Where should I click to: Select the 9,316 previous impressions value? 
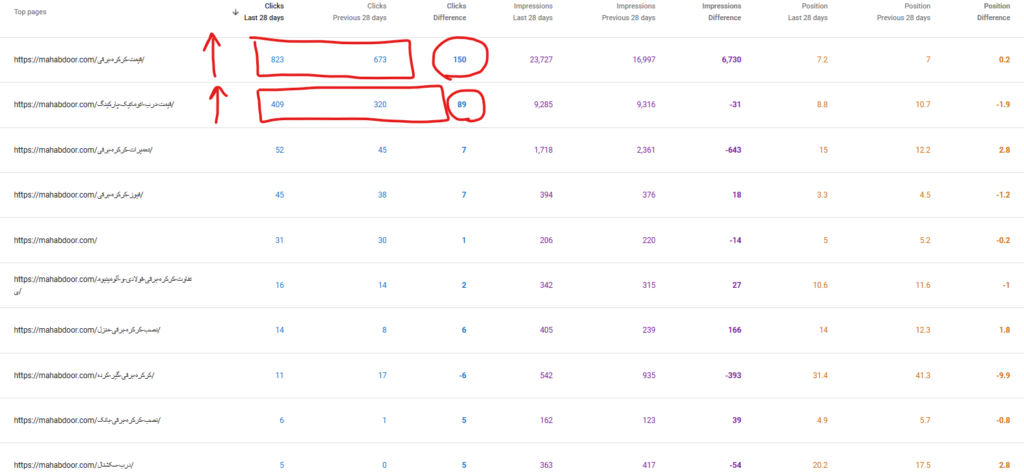coord(646,105)
